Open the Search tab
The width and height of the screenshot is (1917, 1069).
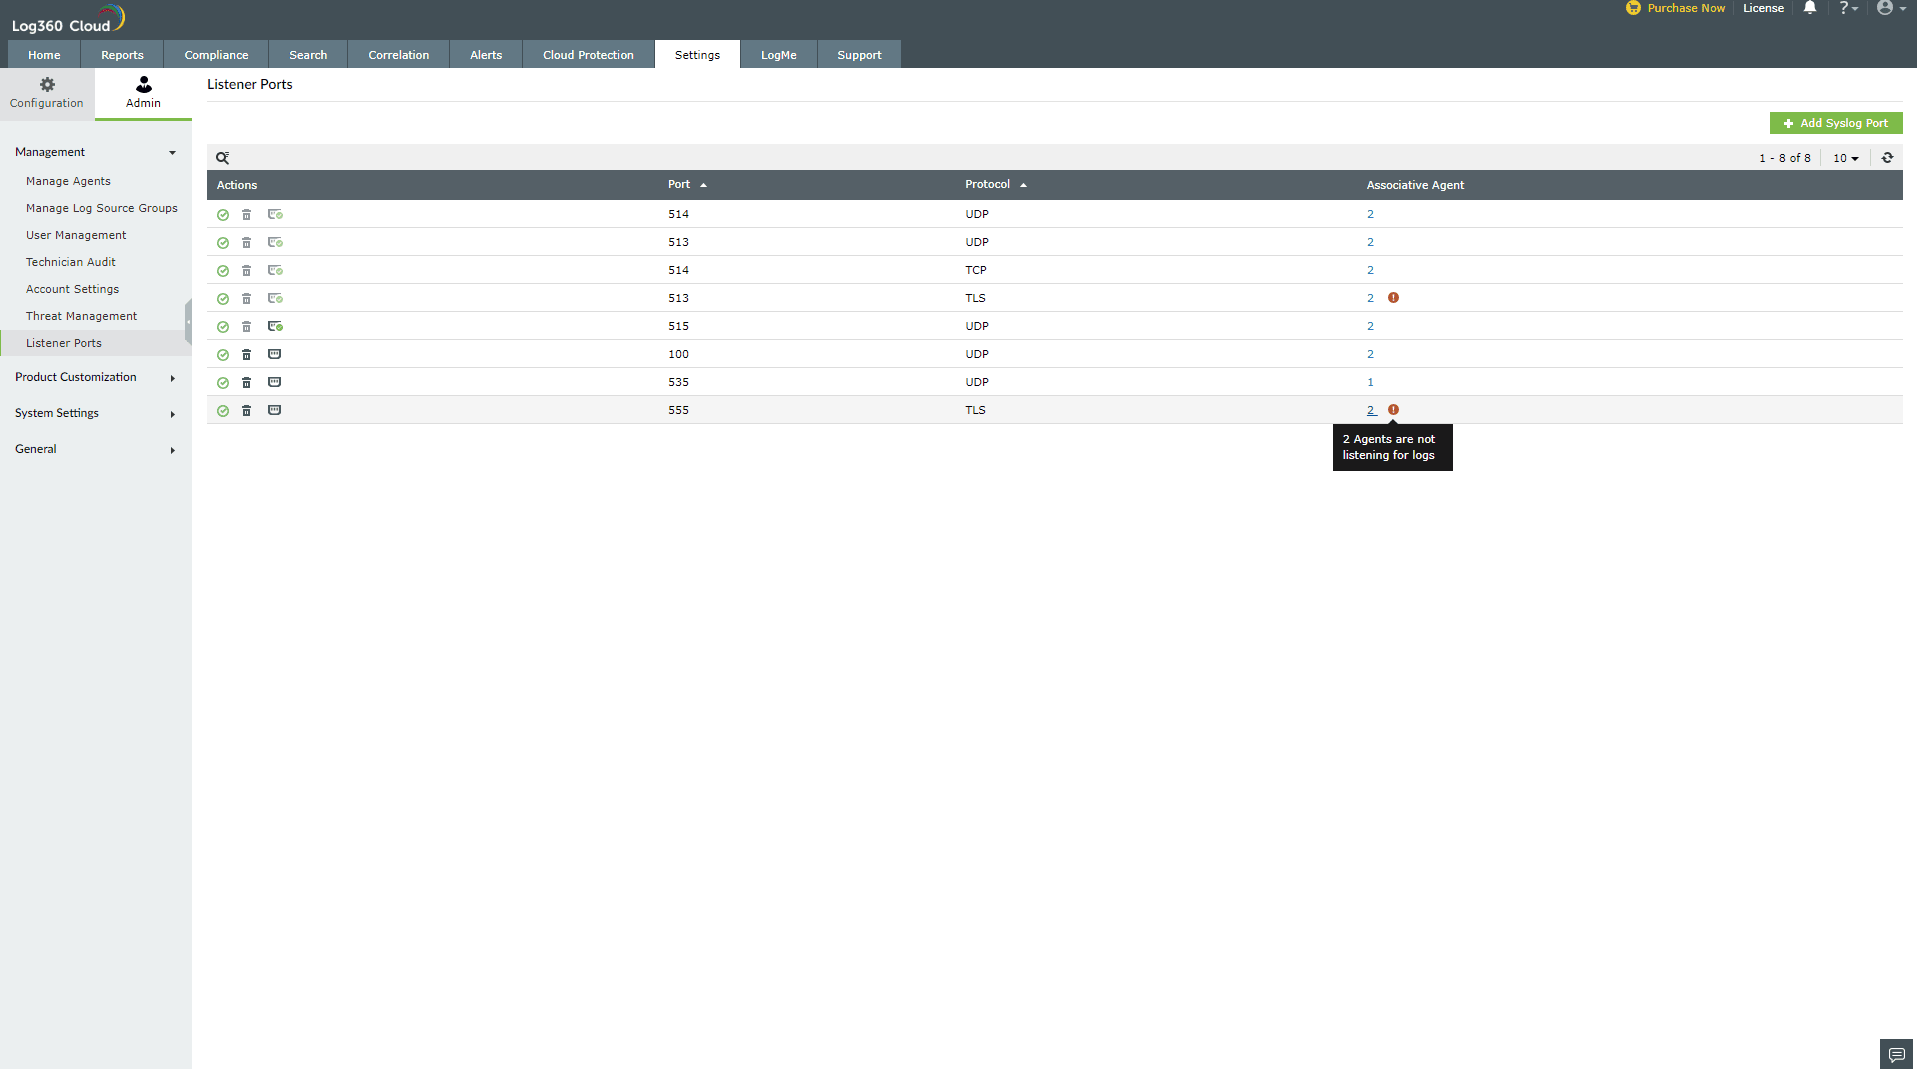(x=308, y=55)
